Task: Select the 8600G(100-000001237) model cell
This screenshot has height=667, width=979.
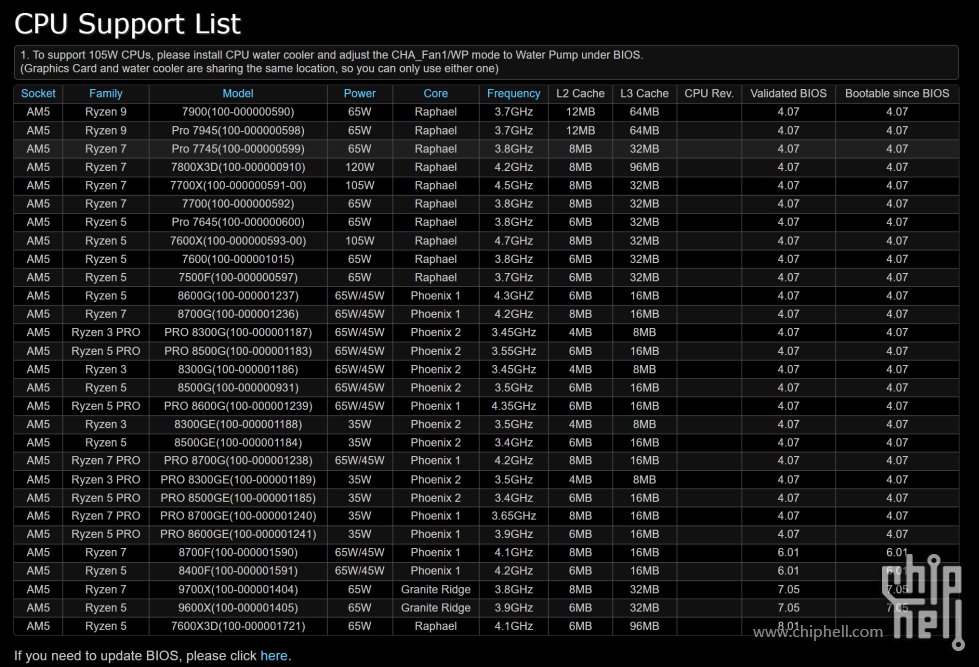Action: point(238,295)
